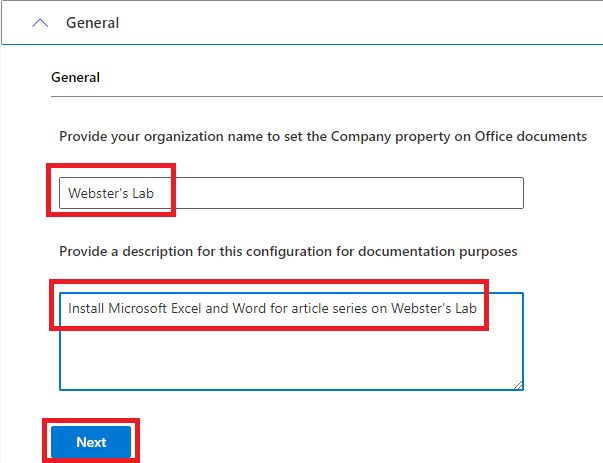Click the end of the description text line
Viewport: 603px width, 463px height.
[478, 308]
